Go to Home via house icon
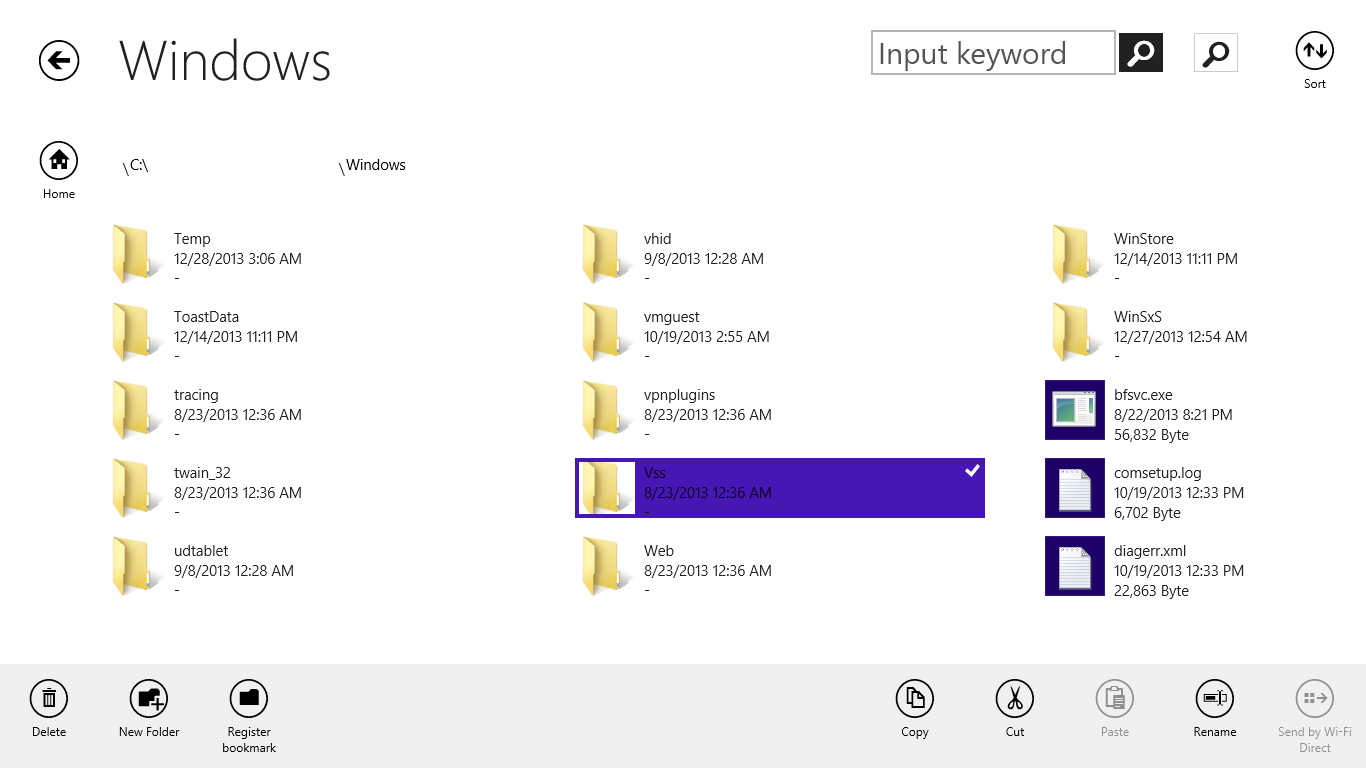 click(59, 160)
